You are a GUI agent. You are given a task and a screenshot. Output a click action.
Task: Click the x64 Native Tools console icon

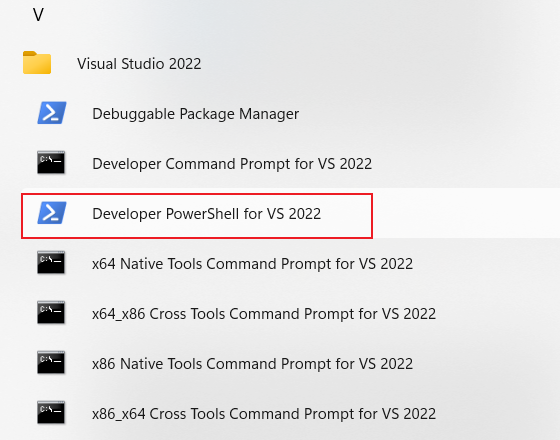coord(51,263)
